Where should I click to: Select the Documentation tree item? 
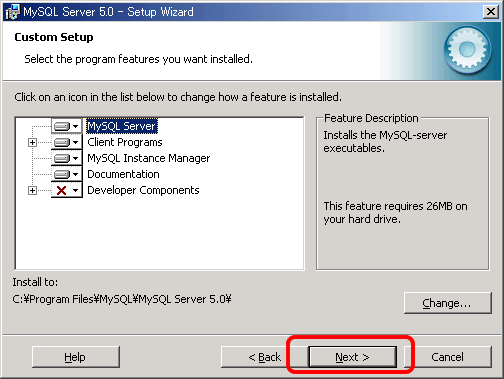click(x=123, y=174)
